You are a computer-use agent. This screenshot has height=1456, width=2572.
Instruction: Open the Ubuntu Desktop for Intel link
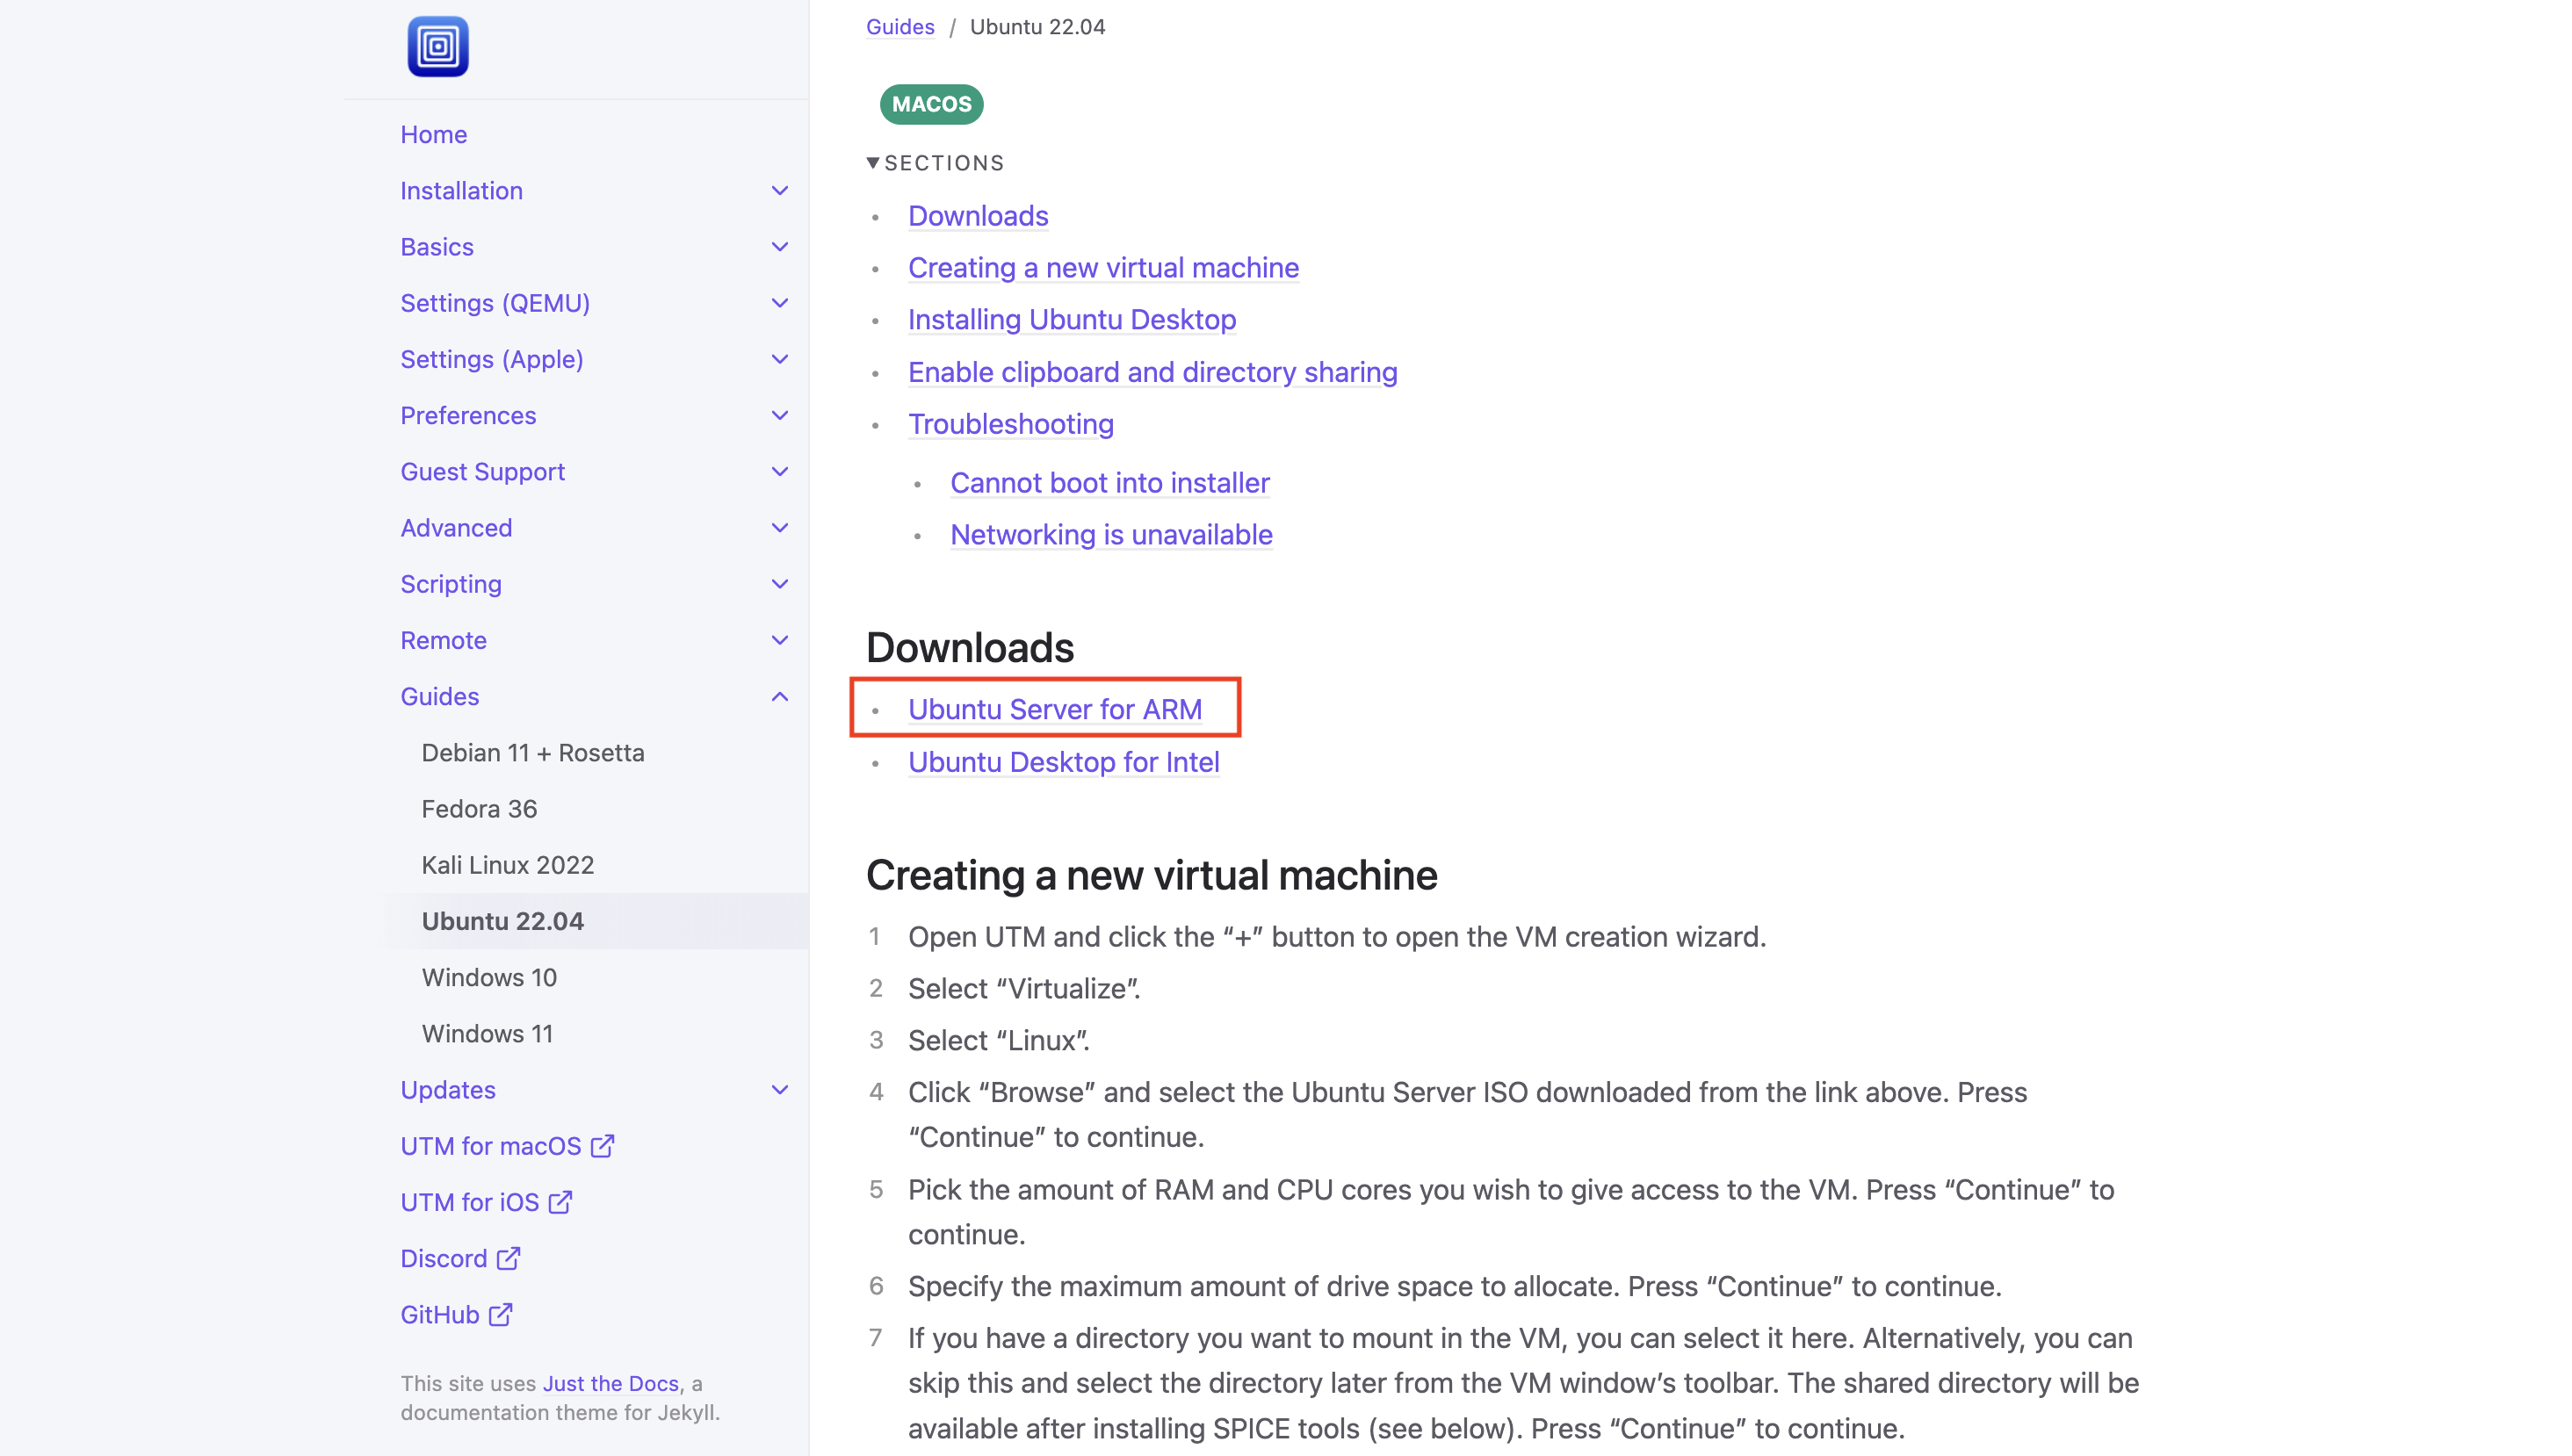pos(1063,762)
